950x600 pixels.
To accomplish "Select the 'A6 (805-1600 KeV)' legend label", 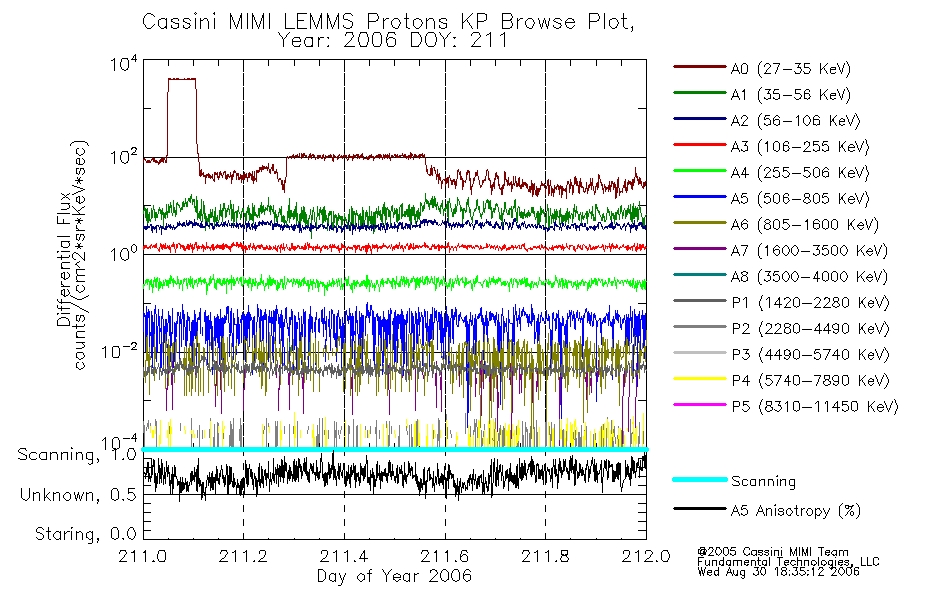I will (x=805, y=225).
